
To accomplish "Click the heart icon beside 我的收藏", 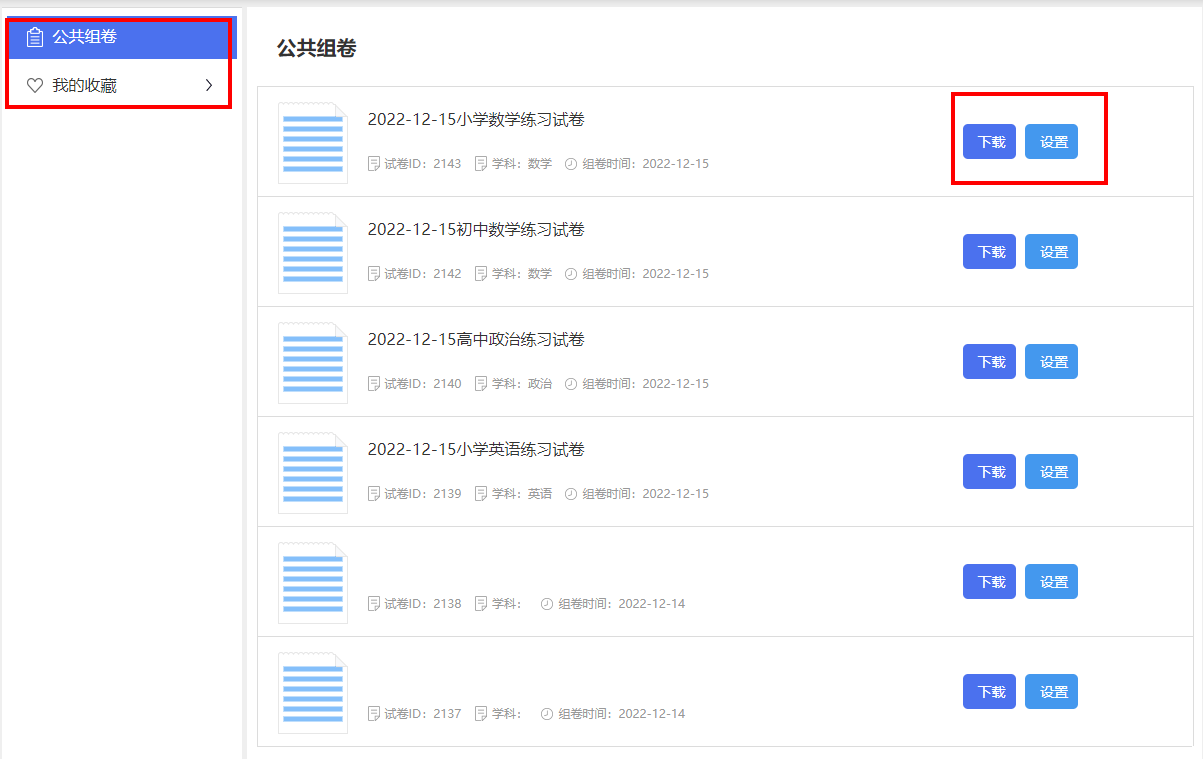I will [x=35, y=86].
